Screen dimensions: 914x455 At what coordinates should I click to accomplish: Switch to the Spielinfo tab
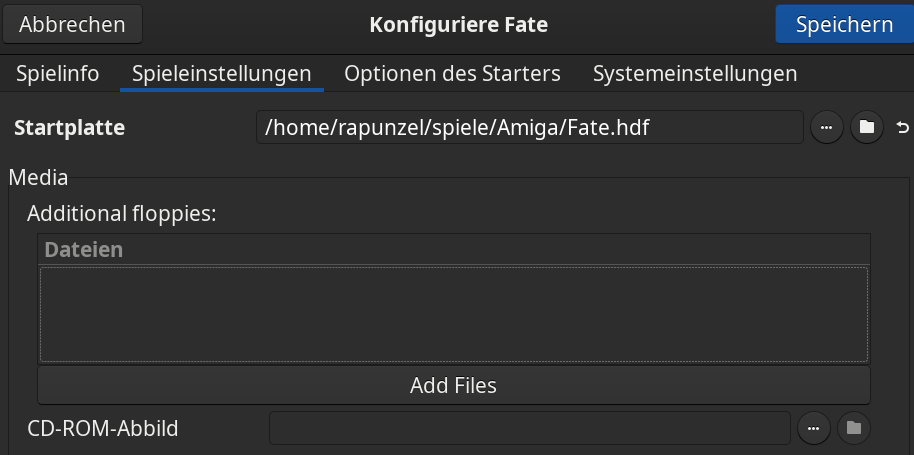point(58,74)
